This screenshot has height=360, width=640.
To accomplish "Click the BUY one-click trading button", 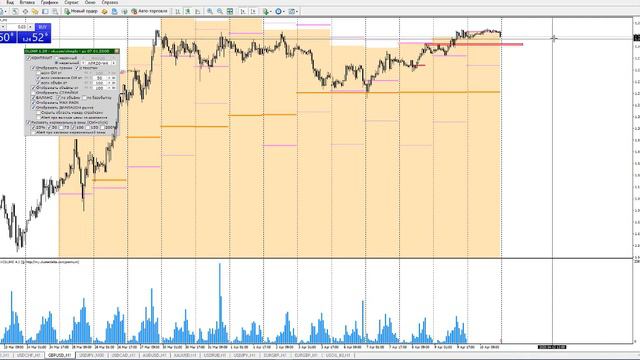I will point(42,27).
